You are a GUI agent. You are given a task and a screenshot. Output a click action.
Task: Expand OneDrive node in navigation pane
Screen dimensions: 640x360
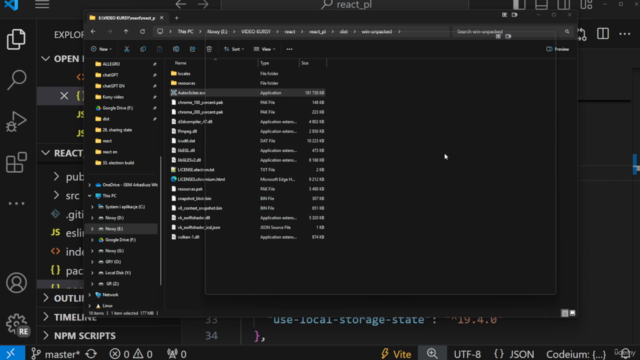tap(90, 185)
